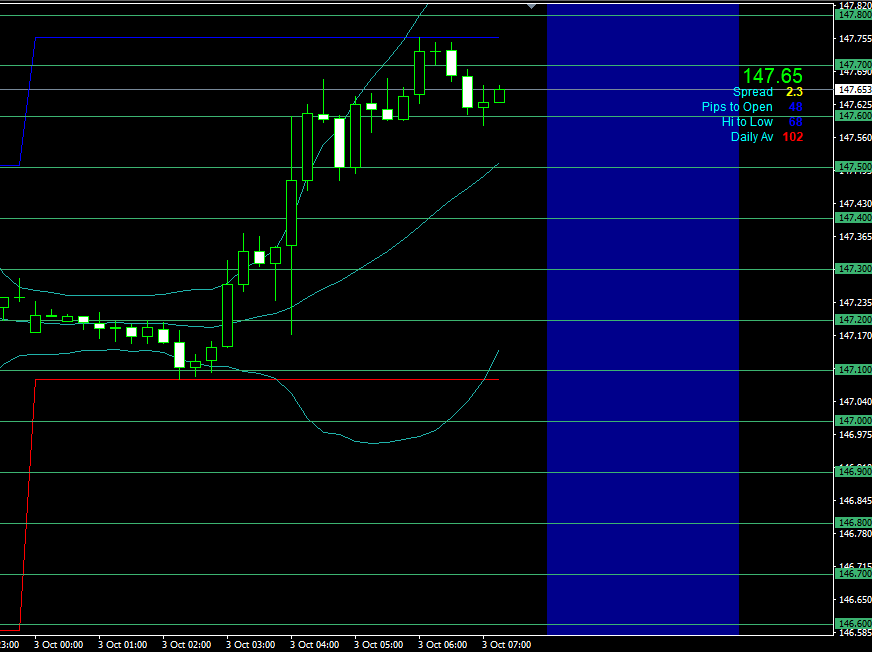
Task: Click the Spread label text
Action: pyautogui.click(x=752, y=92)
